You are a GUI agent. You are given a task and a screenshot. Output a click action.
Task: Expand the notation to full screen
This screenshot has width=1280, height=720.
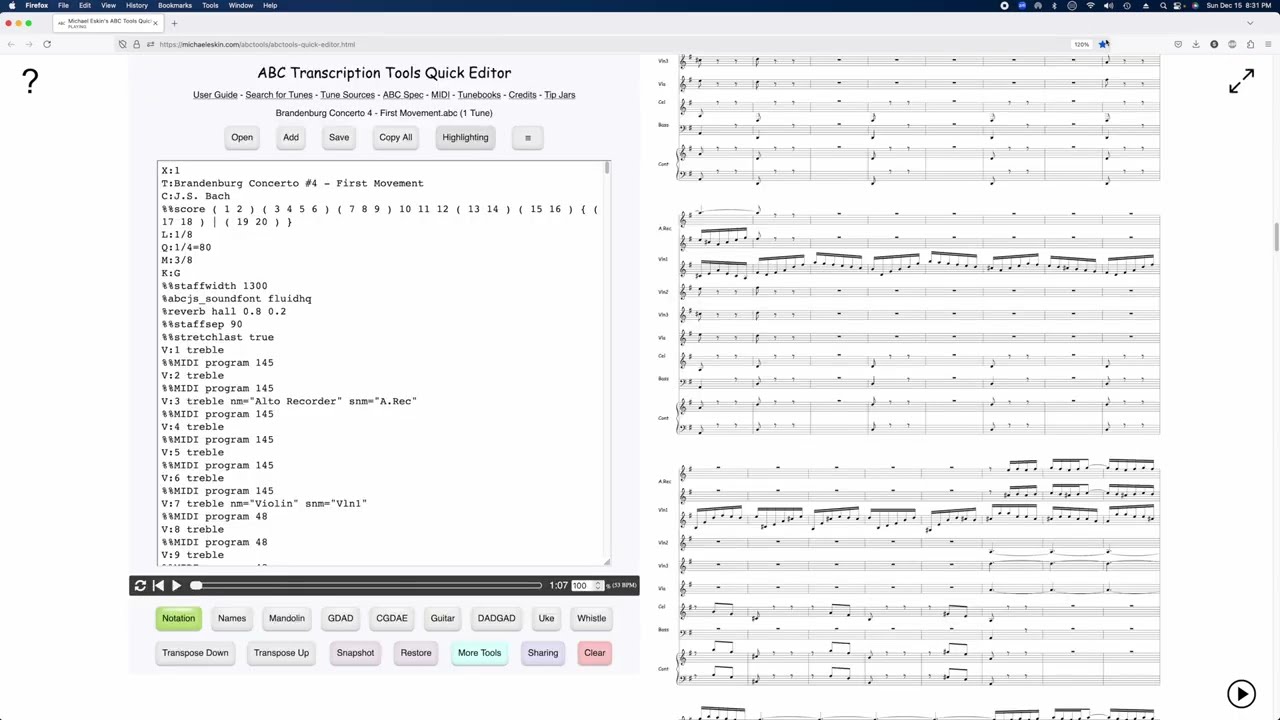tap(1241, 81)
